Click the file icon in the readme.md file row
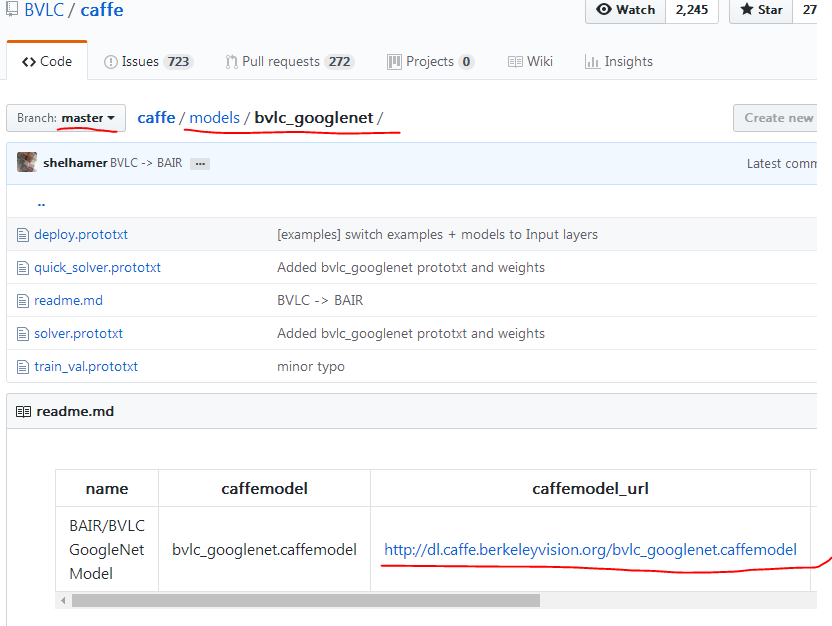Screen dimensions: 832x626 (x=23, y=301)
